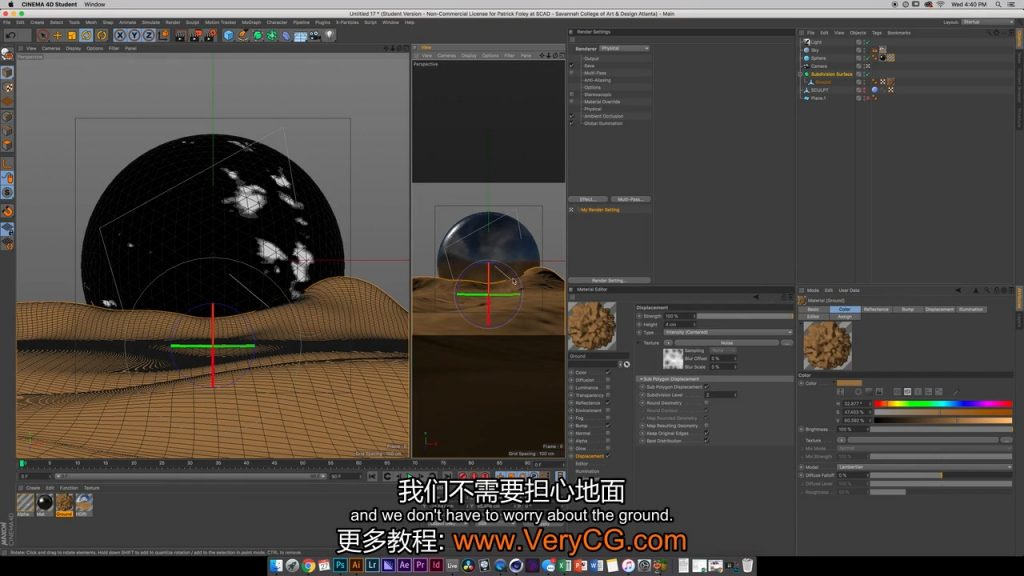Open the Floor environment icon

(300, 35)
